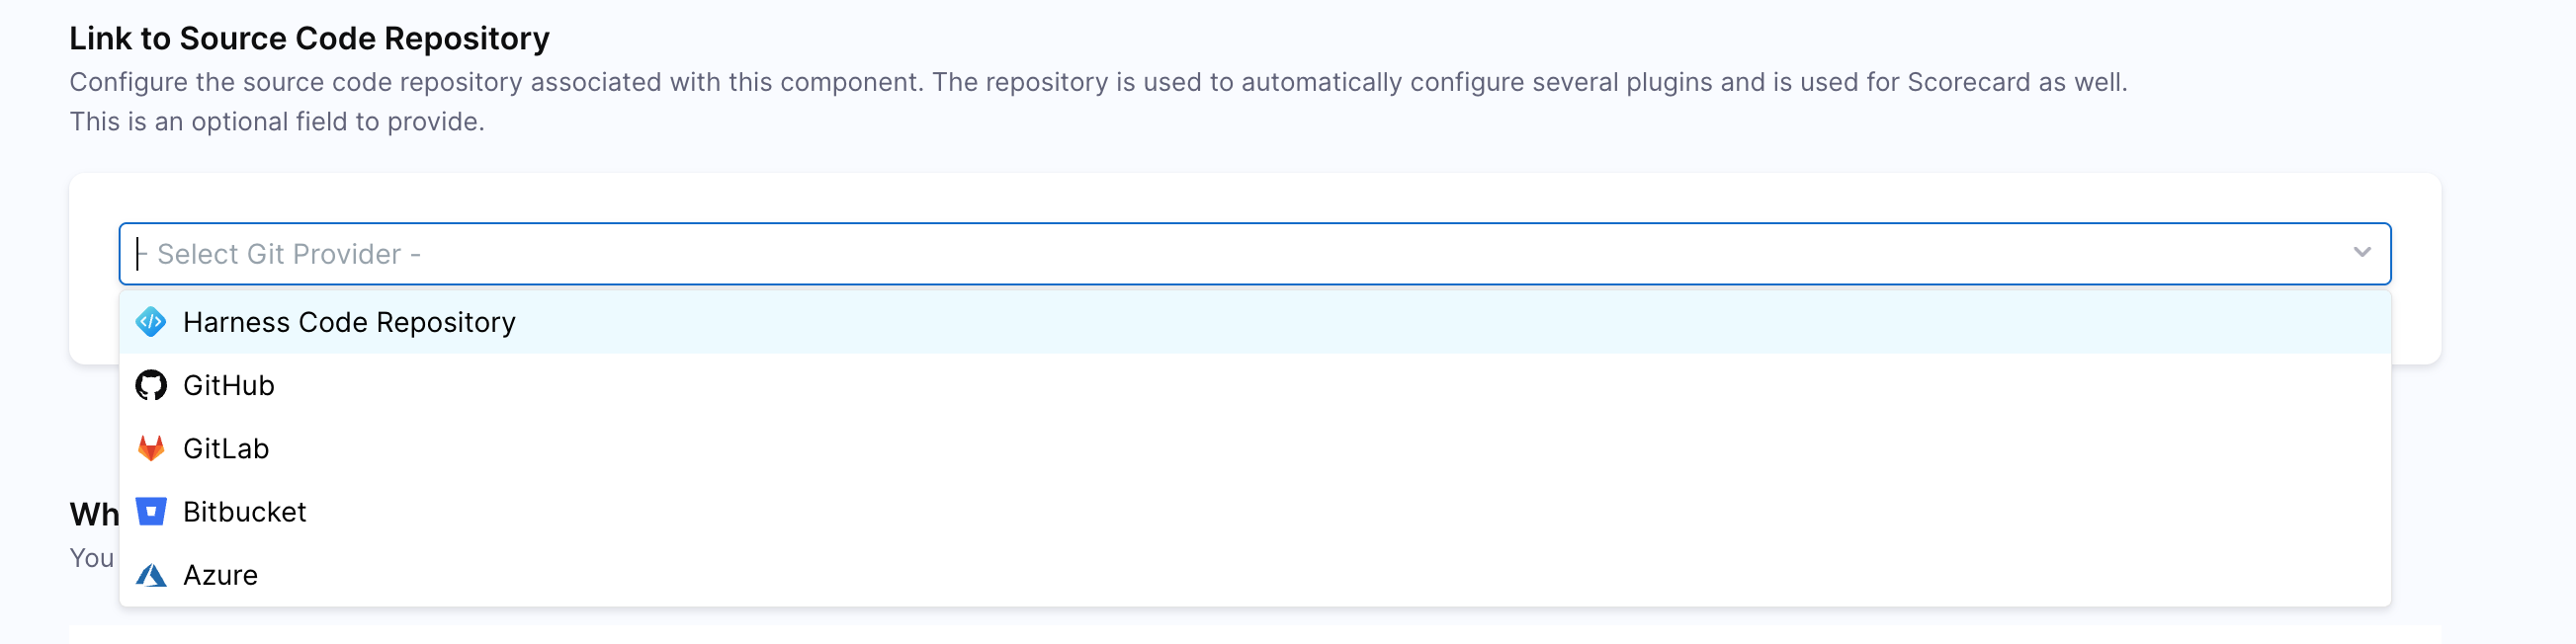Viewport: 2576px width, 644px height.
Task: Click the Harness Code Repository diamond icon
Action: coord(151,322)
